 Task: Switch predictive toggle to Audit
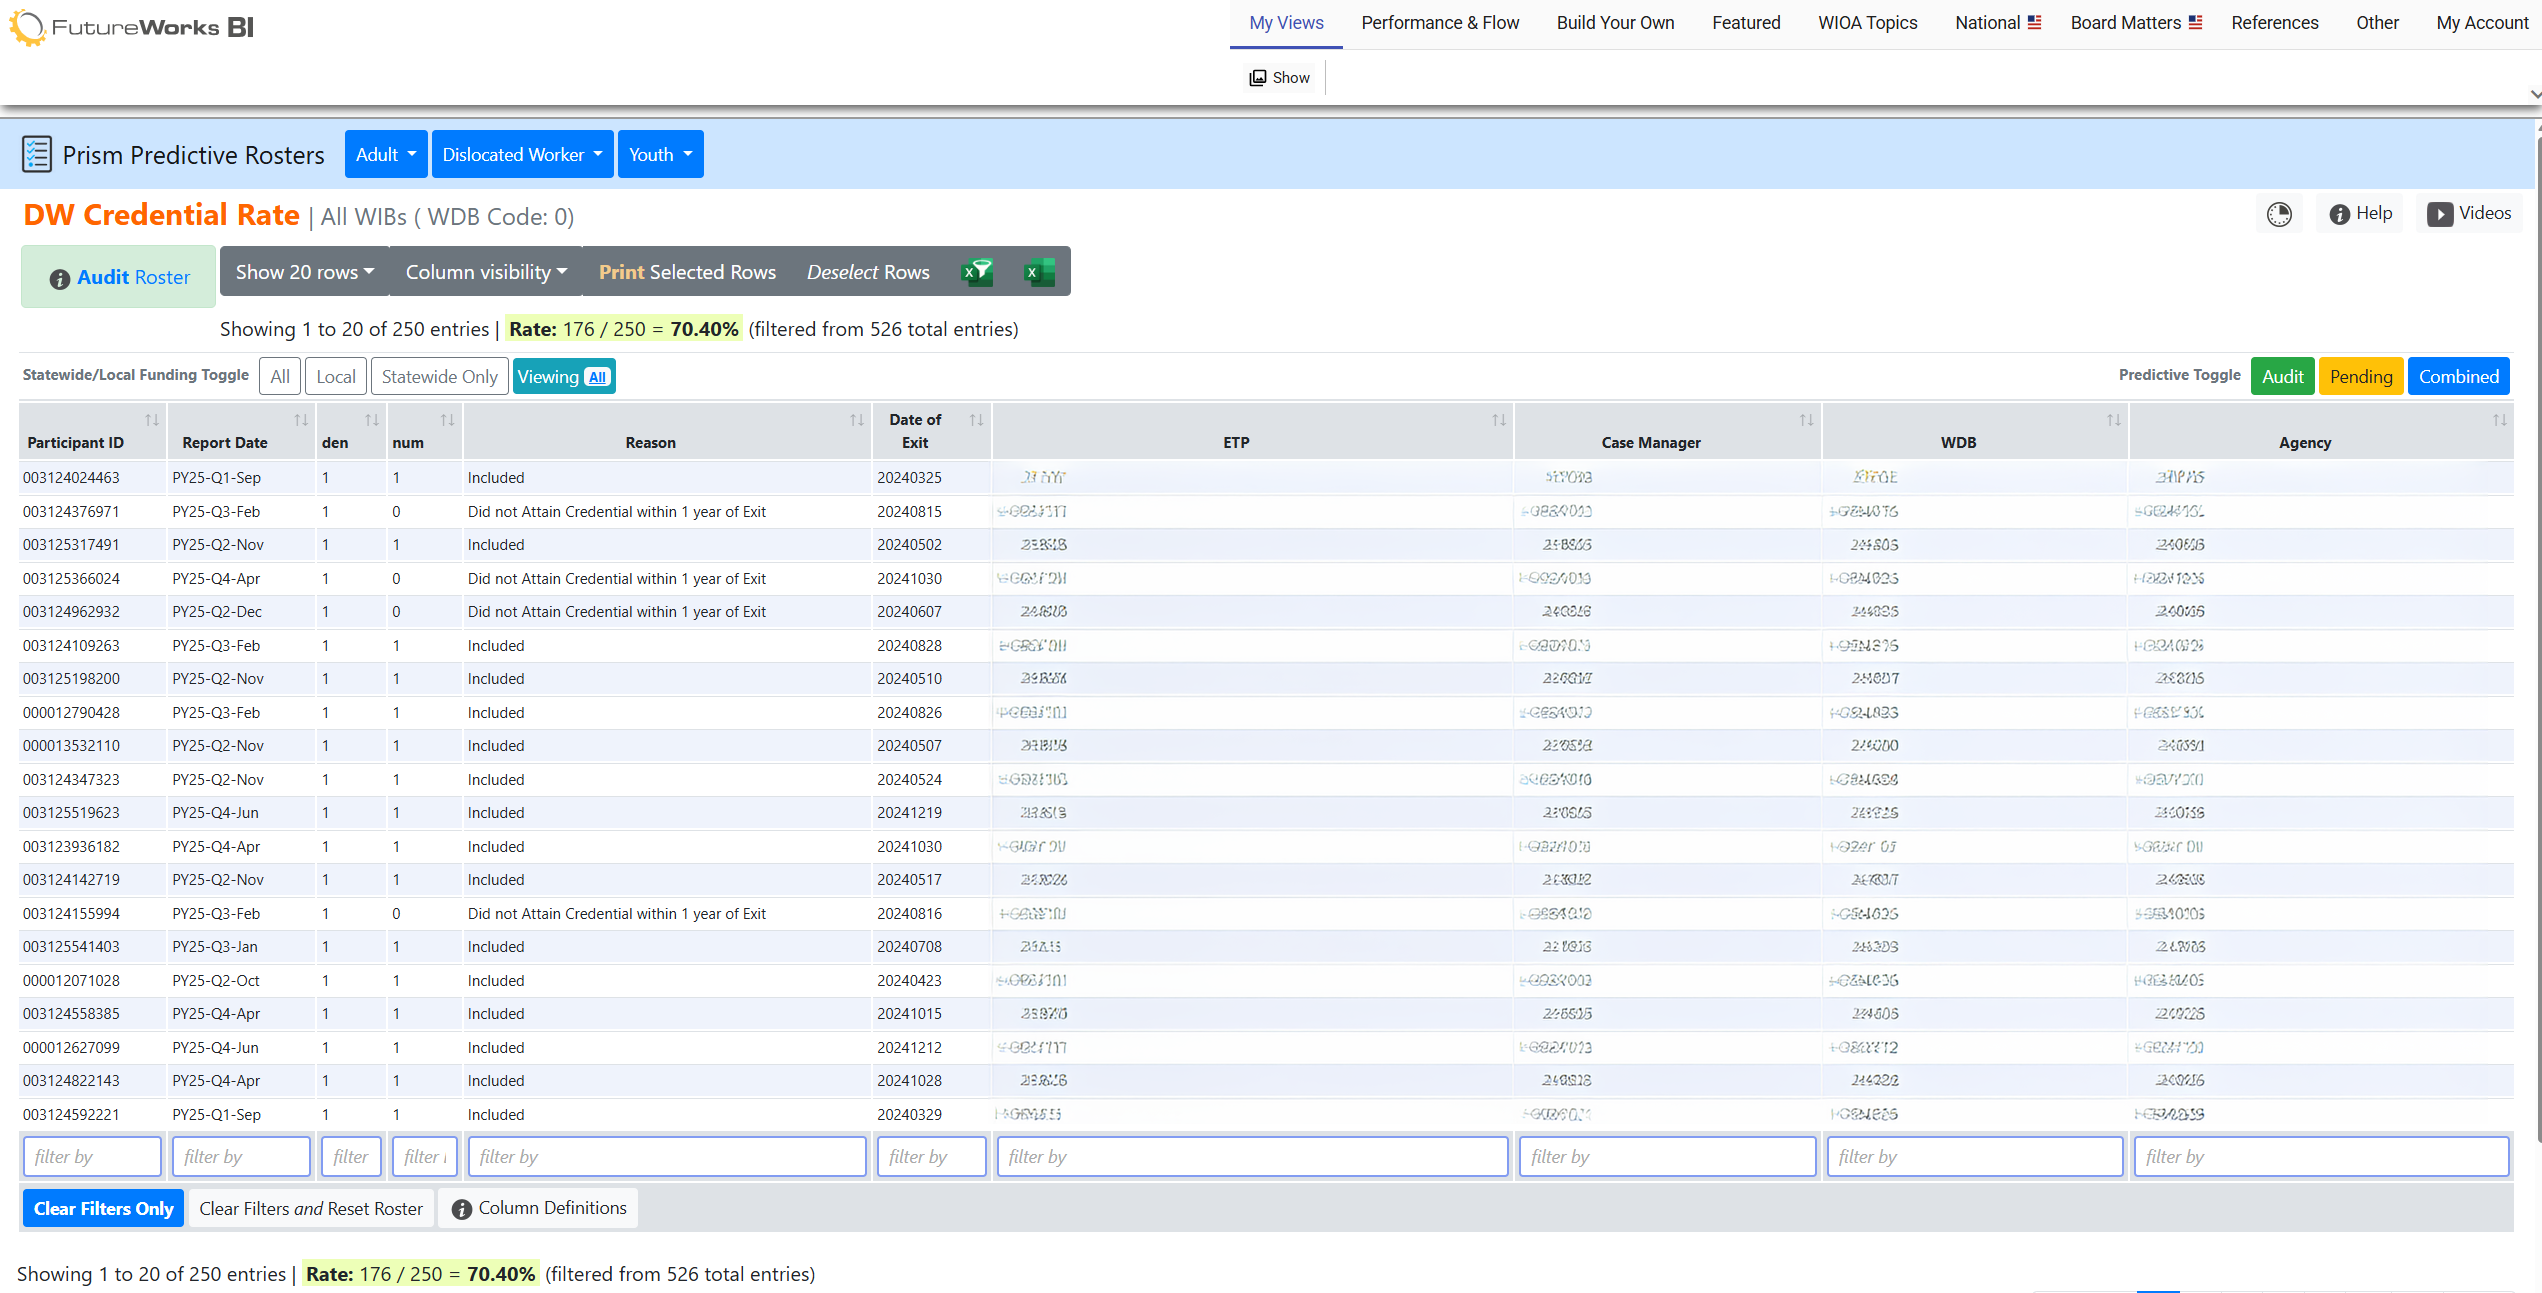coord(2283,377)
